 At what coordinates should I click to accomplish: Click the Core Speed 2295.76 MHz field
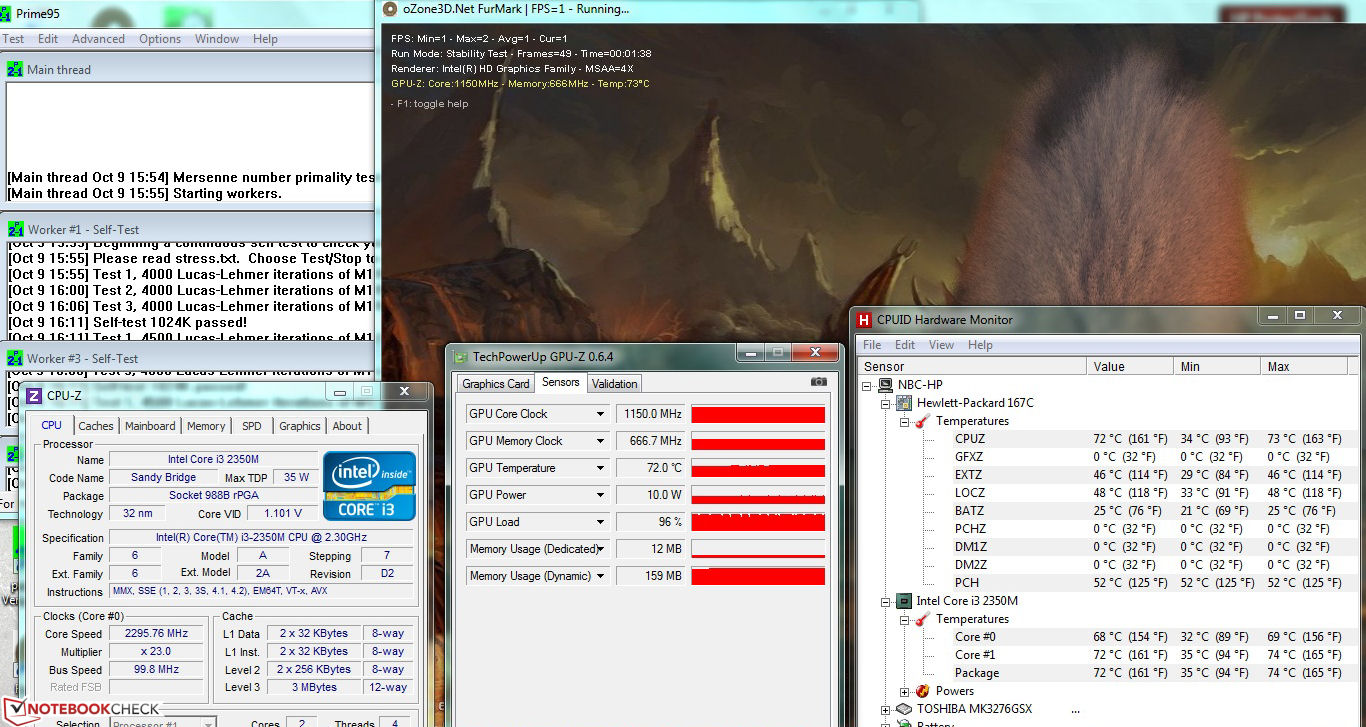[157, 634]
